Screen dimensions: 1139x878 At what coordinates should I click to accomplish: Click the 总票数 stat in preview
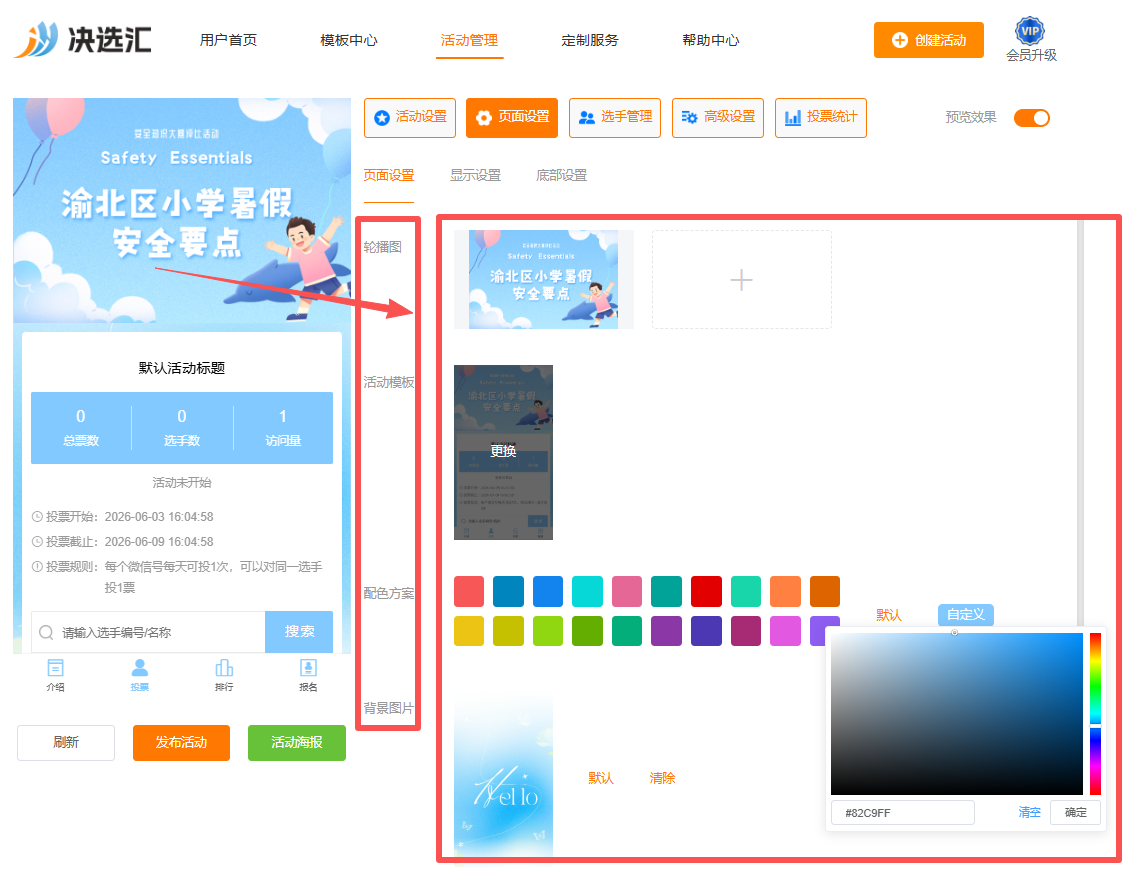click(x=81, y=428)
